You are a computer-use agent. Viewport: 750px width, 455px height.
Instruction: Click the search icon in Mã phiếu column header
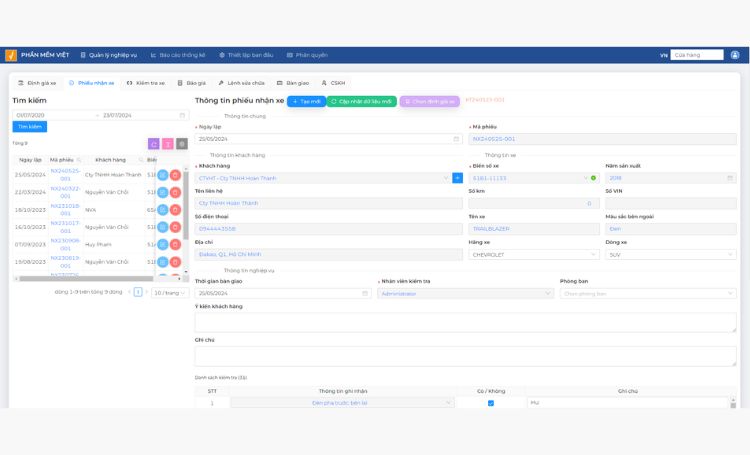click(79, 159)
